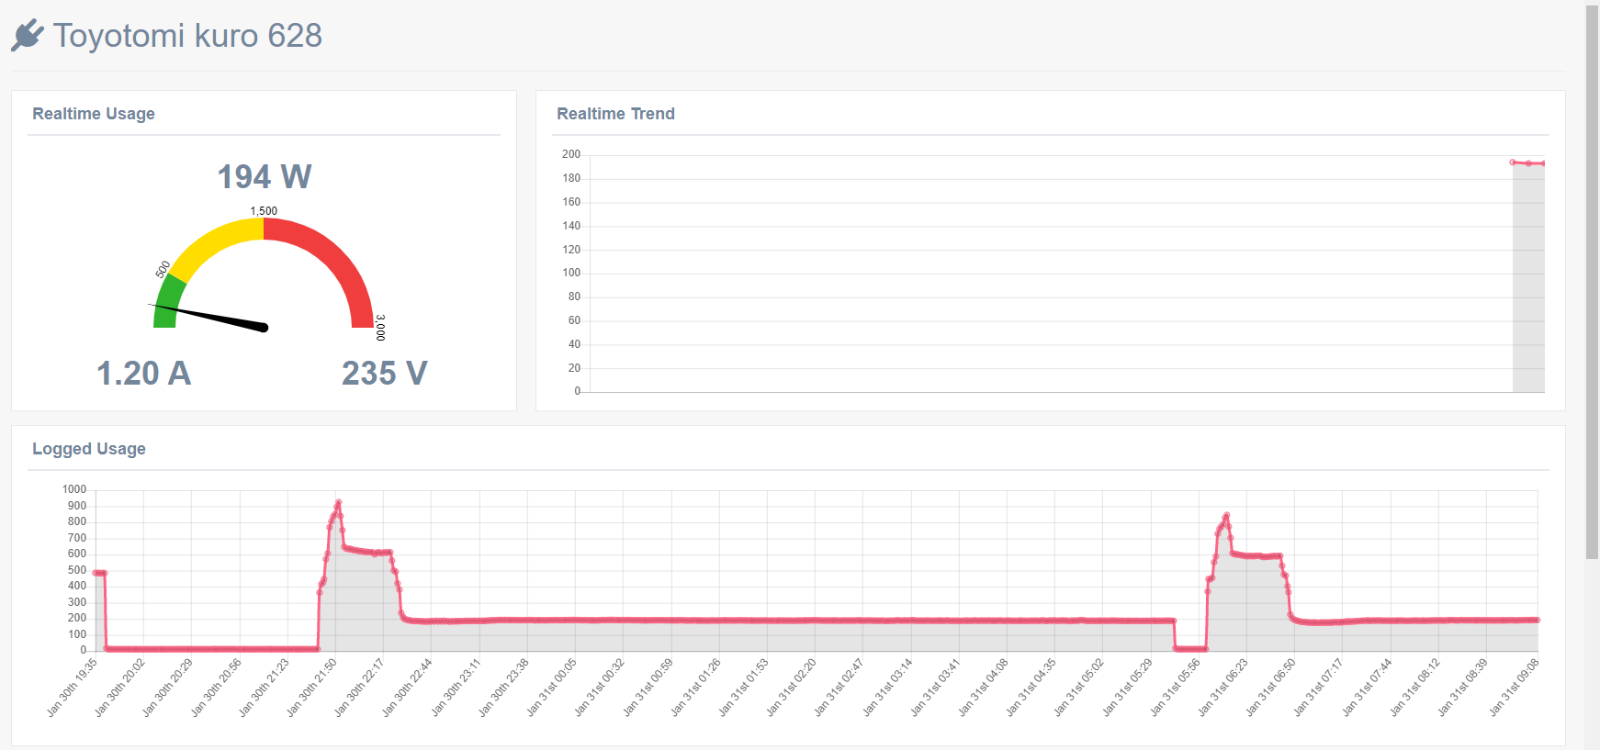
Task: Click the Jan 31st 05:56 axis label
Action: pyautogui.click(x=1176, y=687)
